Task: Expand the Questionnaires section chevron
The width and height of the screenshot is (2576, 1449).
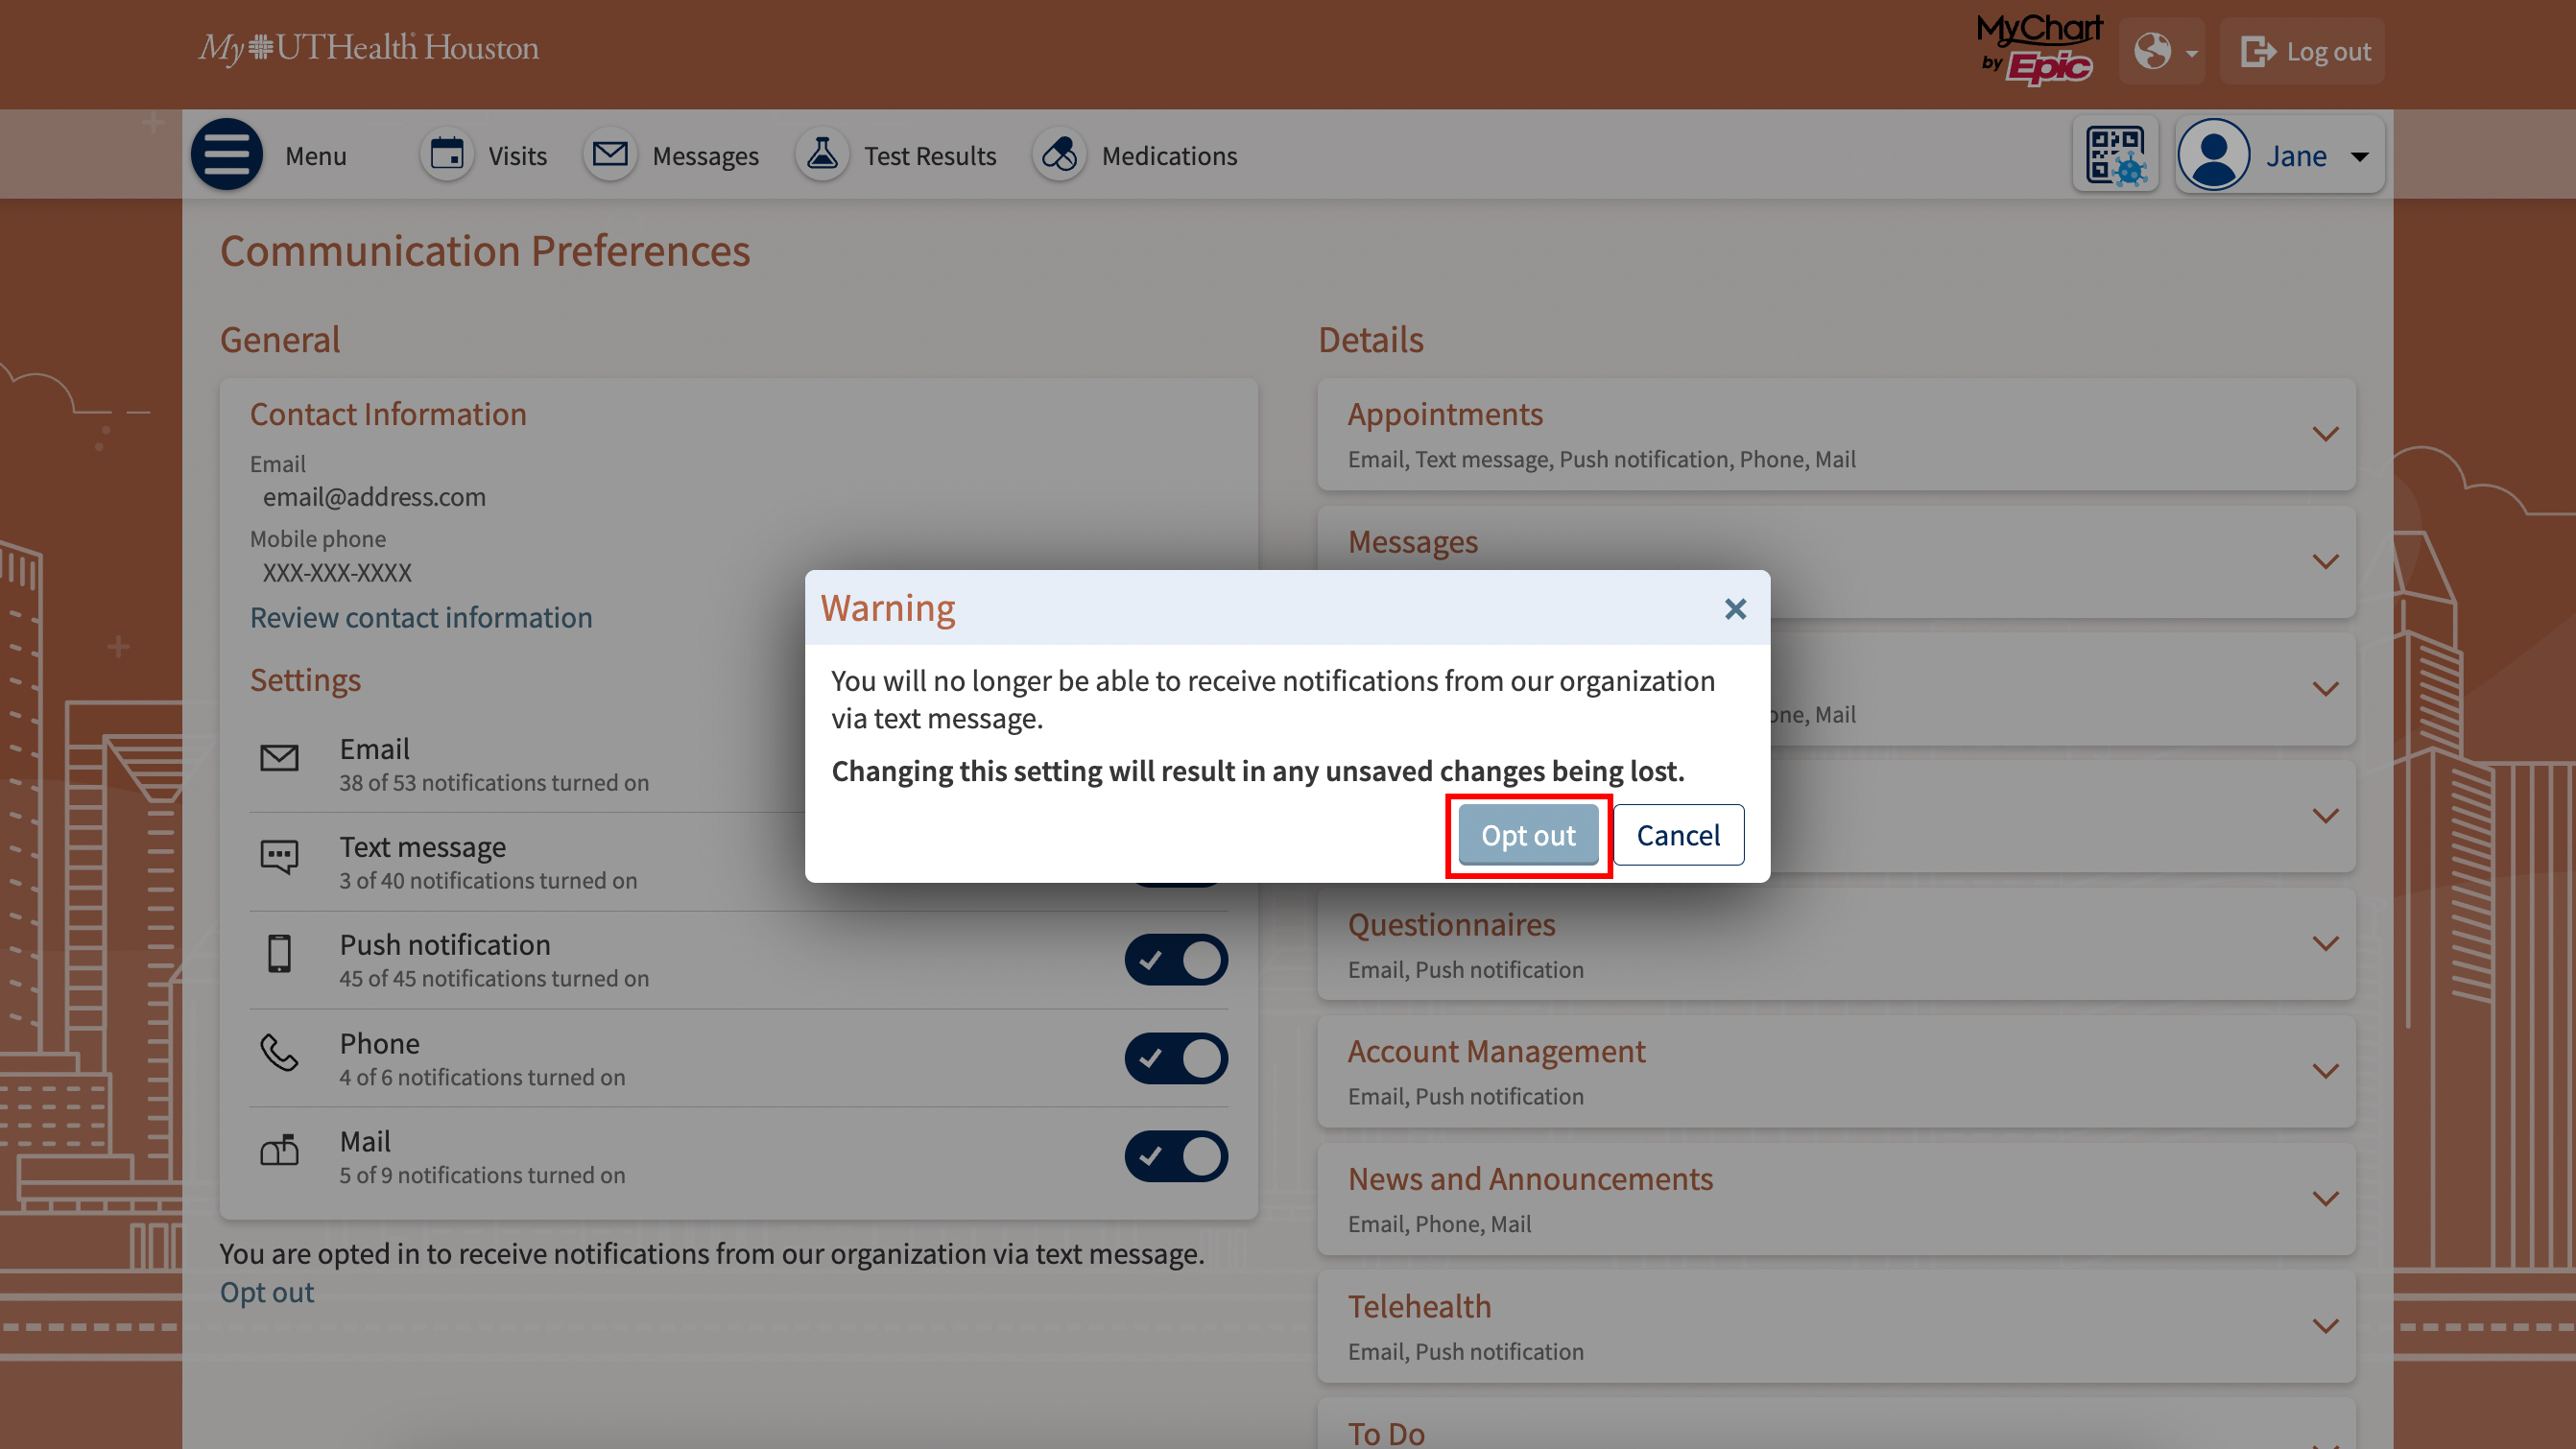Action: click(2325, 944)
